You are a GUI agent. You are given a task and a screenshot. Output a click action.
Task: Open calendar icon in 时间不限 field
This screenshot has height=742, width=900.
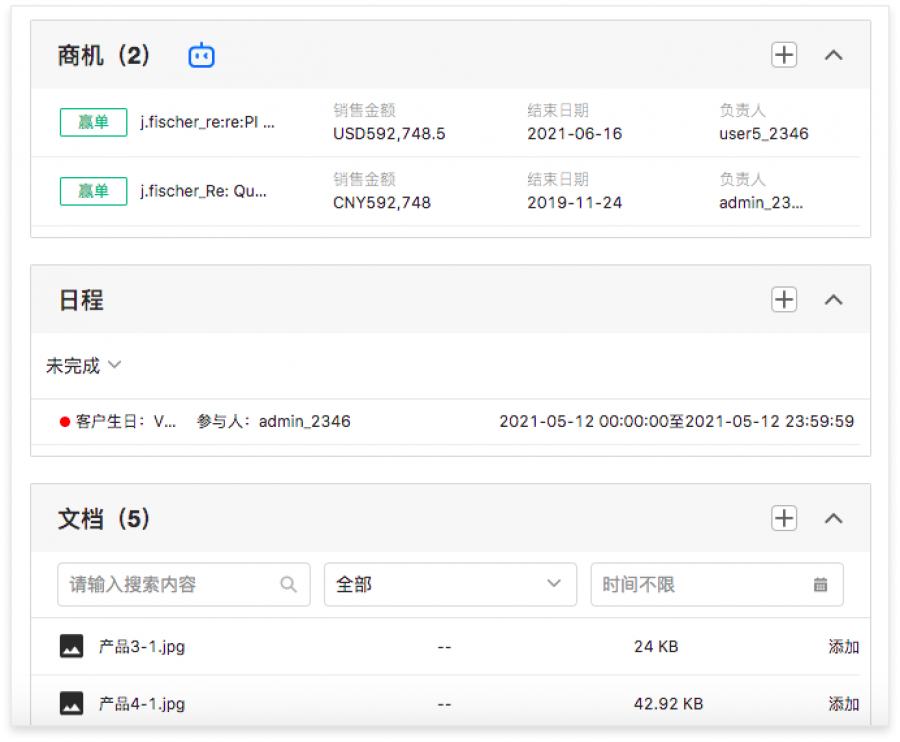[820, 585]
